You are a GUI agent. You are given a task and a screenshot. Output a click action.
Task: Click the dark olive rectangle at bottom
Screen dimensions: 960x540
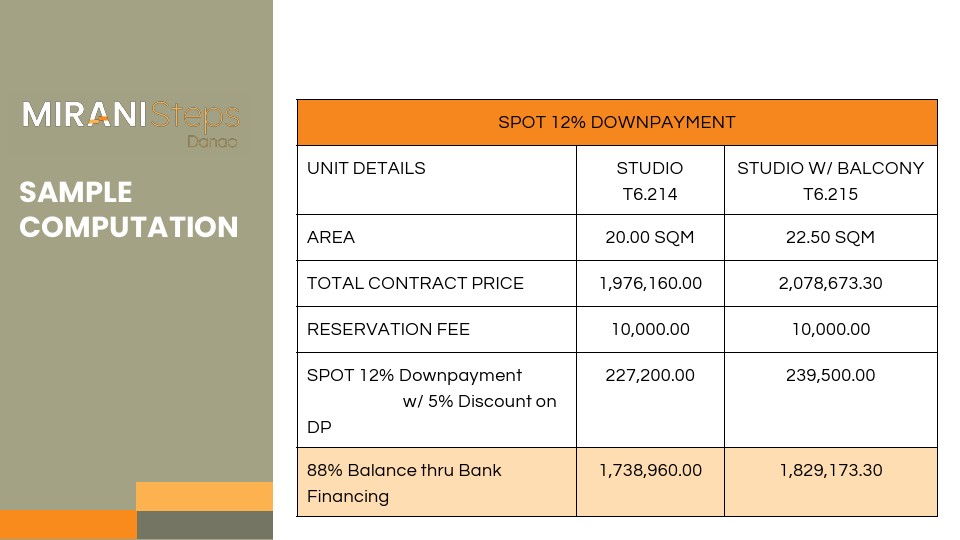(204, 525)
